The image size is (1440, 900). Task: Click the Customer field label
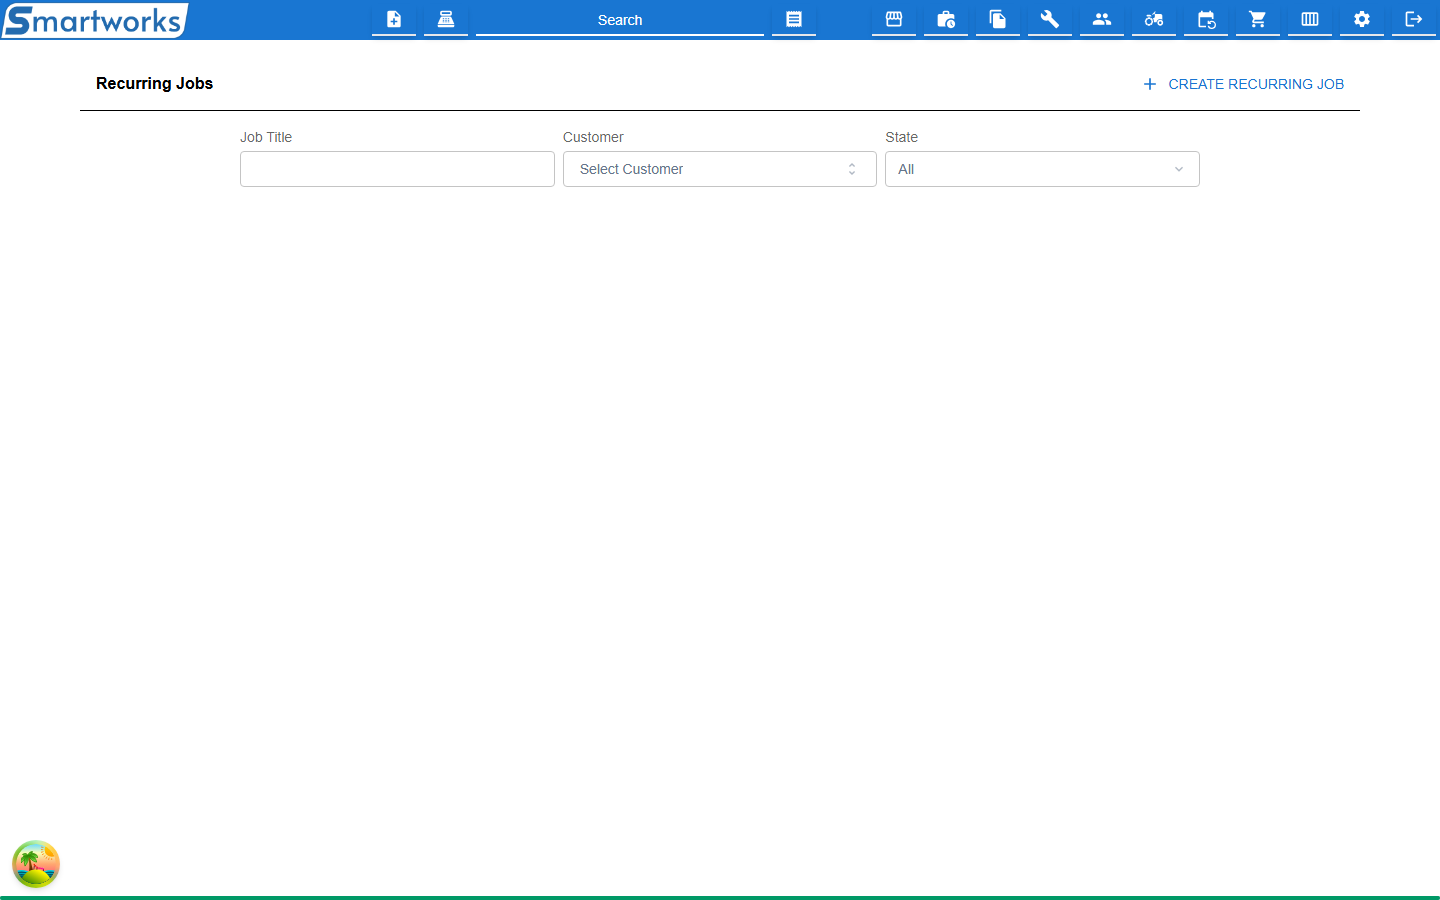tap(593, 137)
